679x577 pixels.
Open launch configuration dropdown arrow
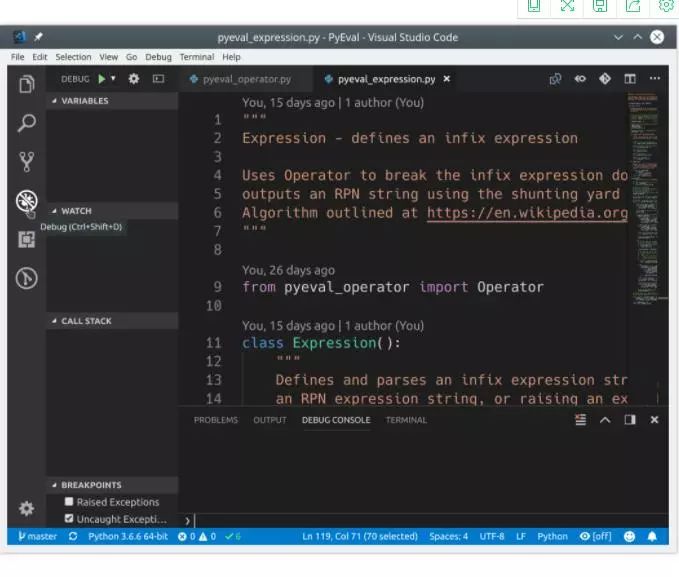pyautogui.click(x=113, y=78)
